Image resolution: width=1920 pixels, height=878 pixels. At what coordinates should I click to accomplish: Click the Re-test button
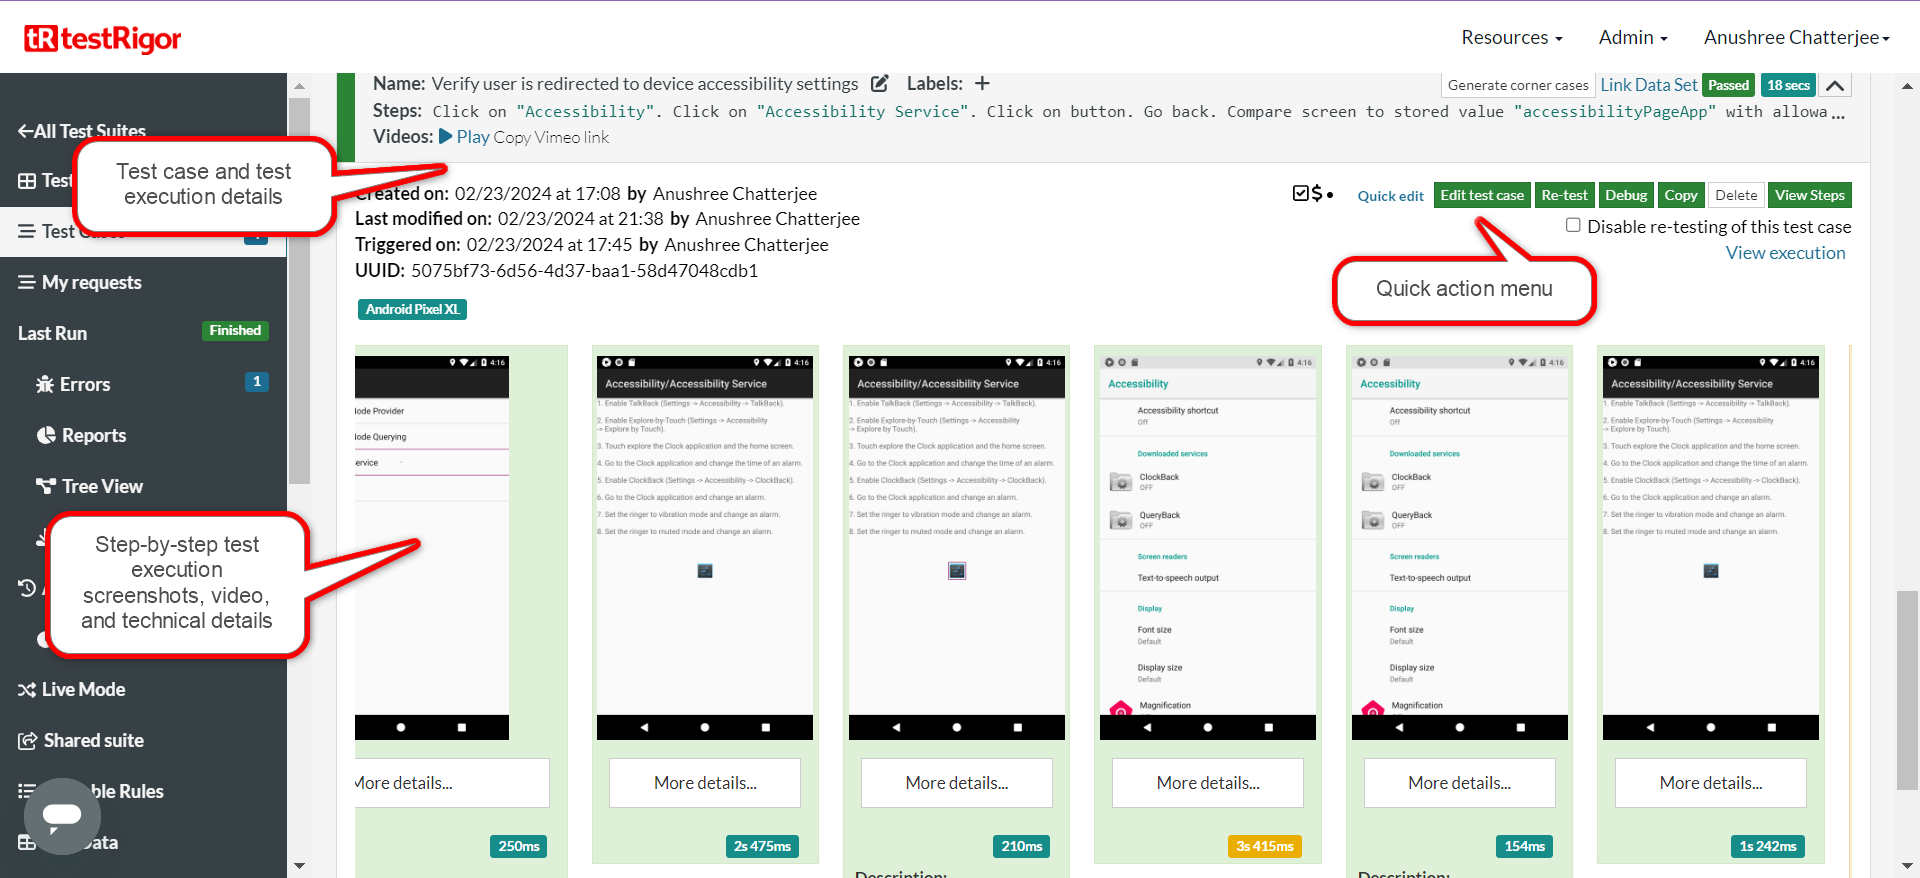click(1564, 195)
